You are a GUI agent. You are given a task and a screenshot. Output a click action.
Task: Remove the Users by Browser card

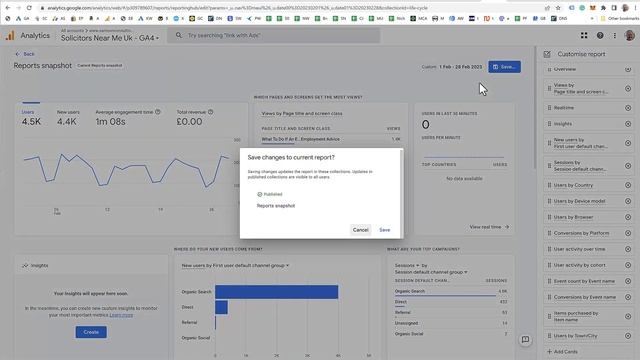coord(628,217)
